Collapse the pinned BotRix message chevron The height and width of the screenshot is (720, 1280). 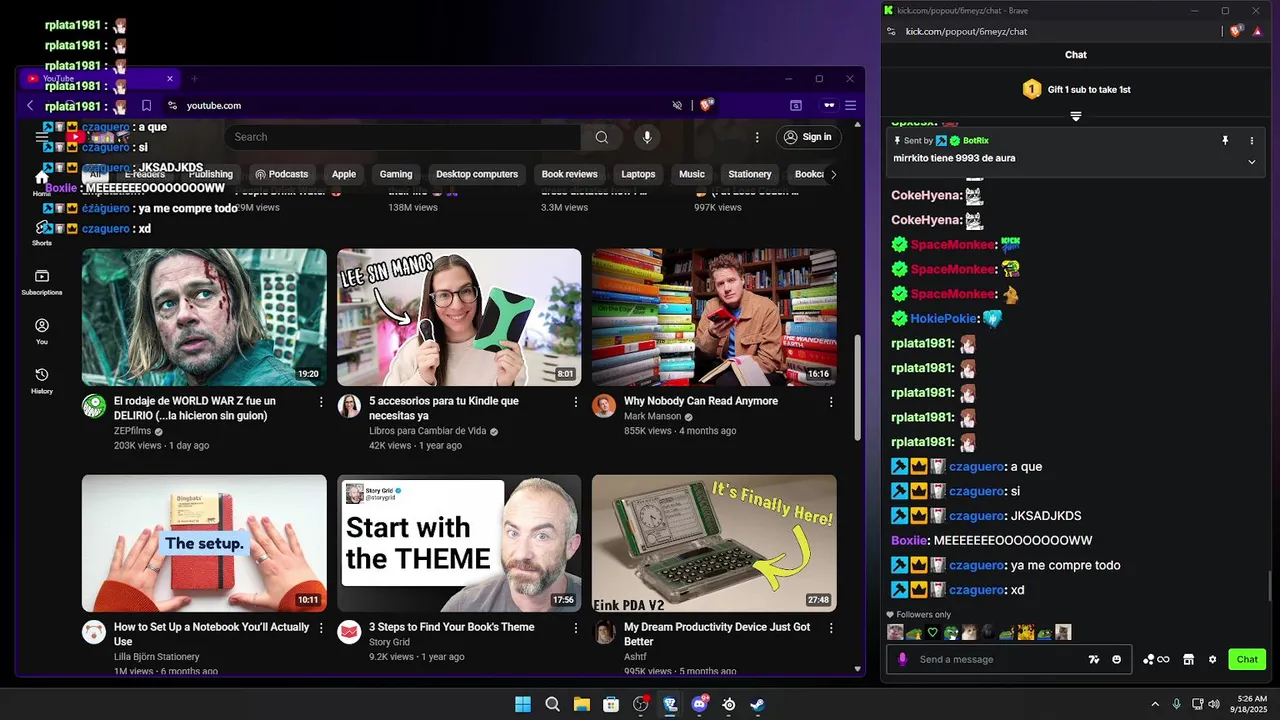(1252, 162)
